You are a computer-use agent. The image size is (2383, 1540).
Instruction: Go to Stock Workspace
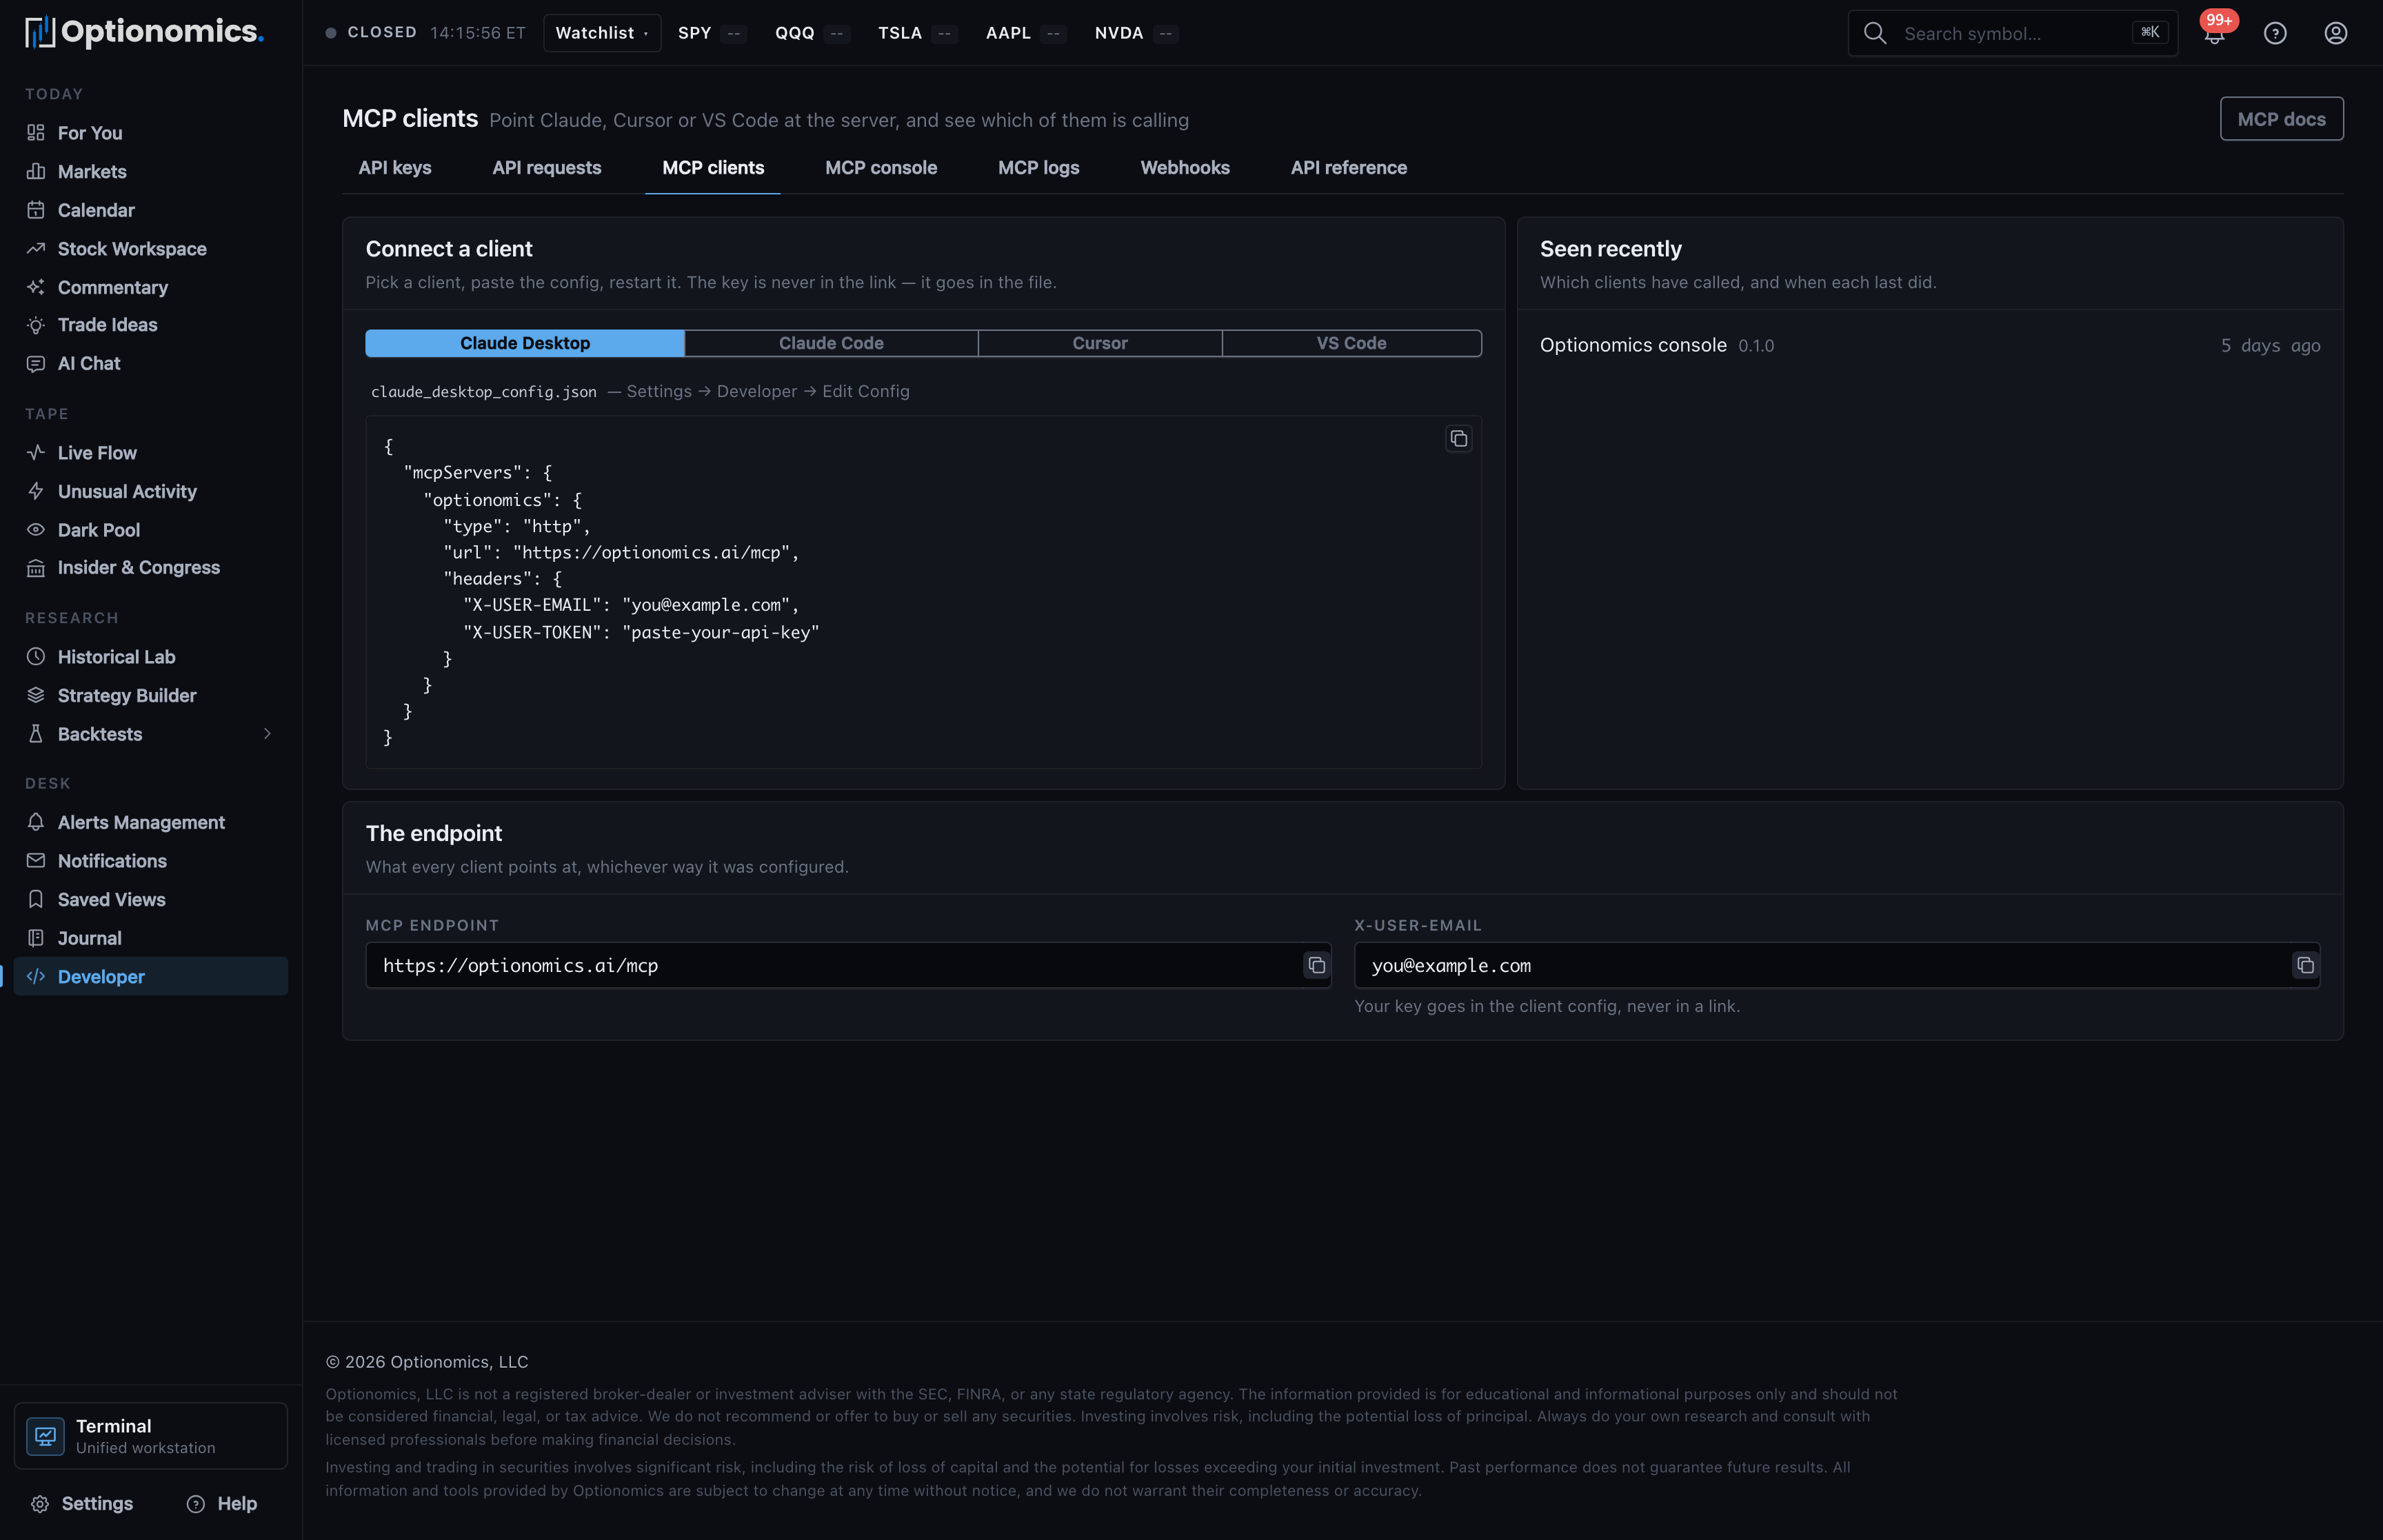151,249
